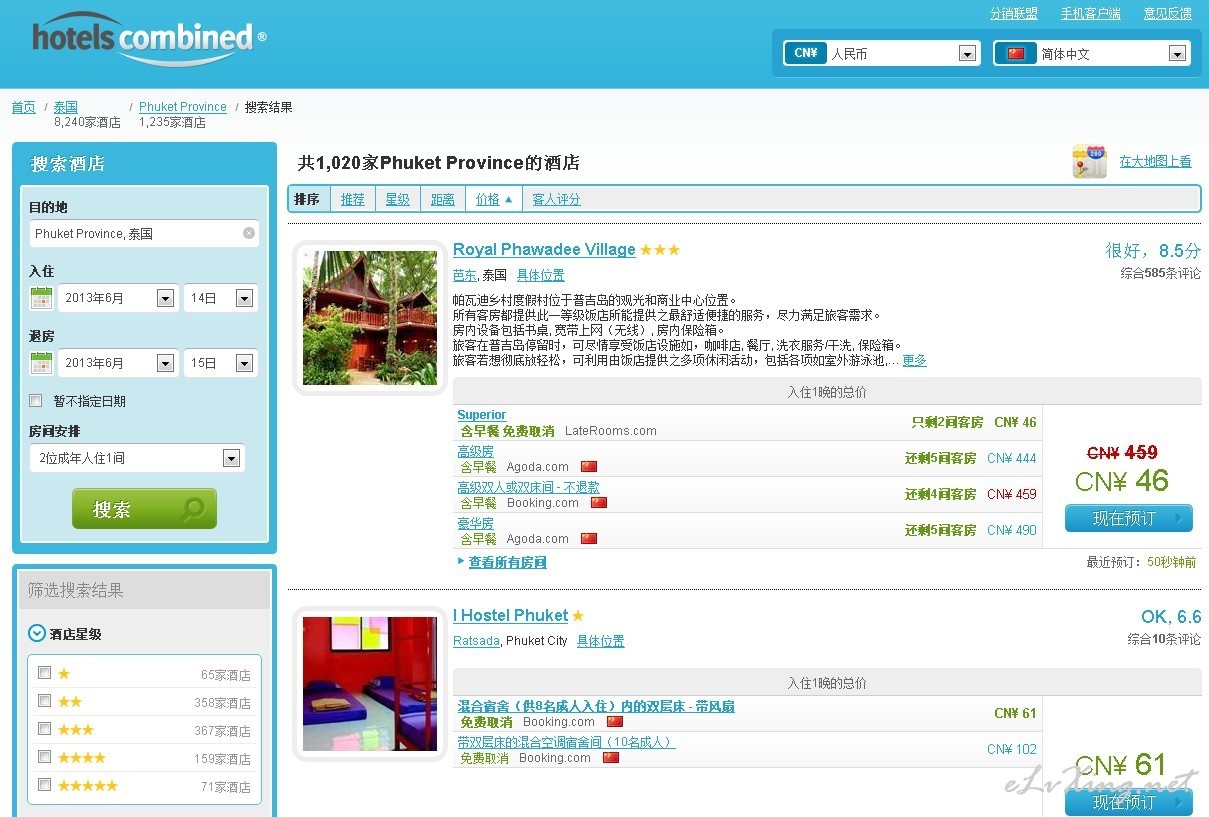
Task: Open room arrangement dropdown 2位成年人住1间
Action: (137, 458)
